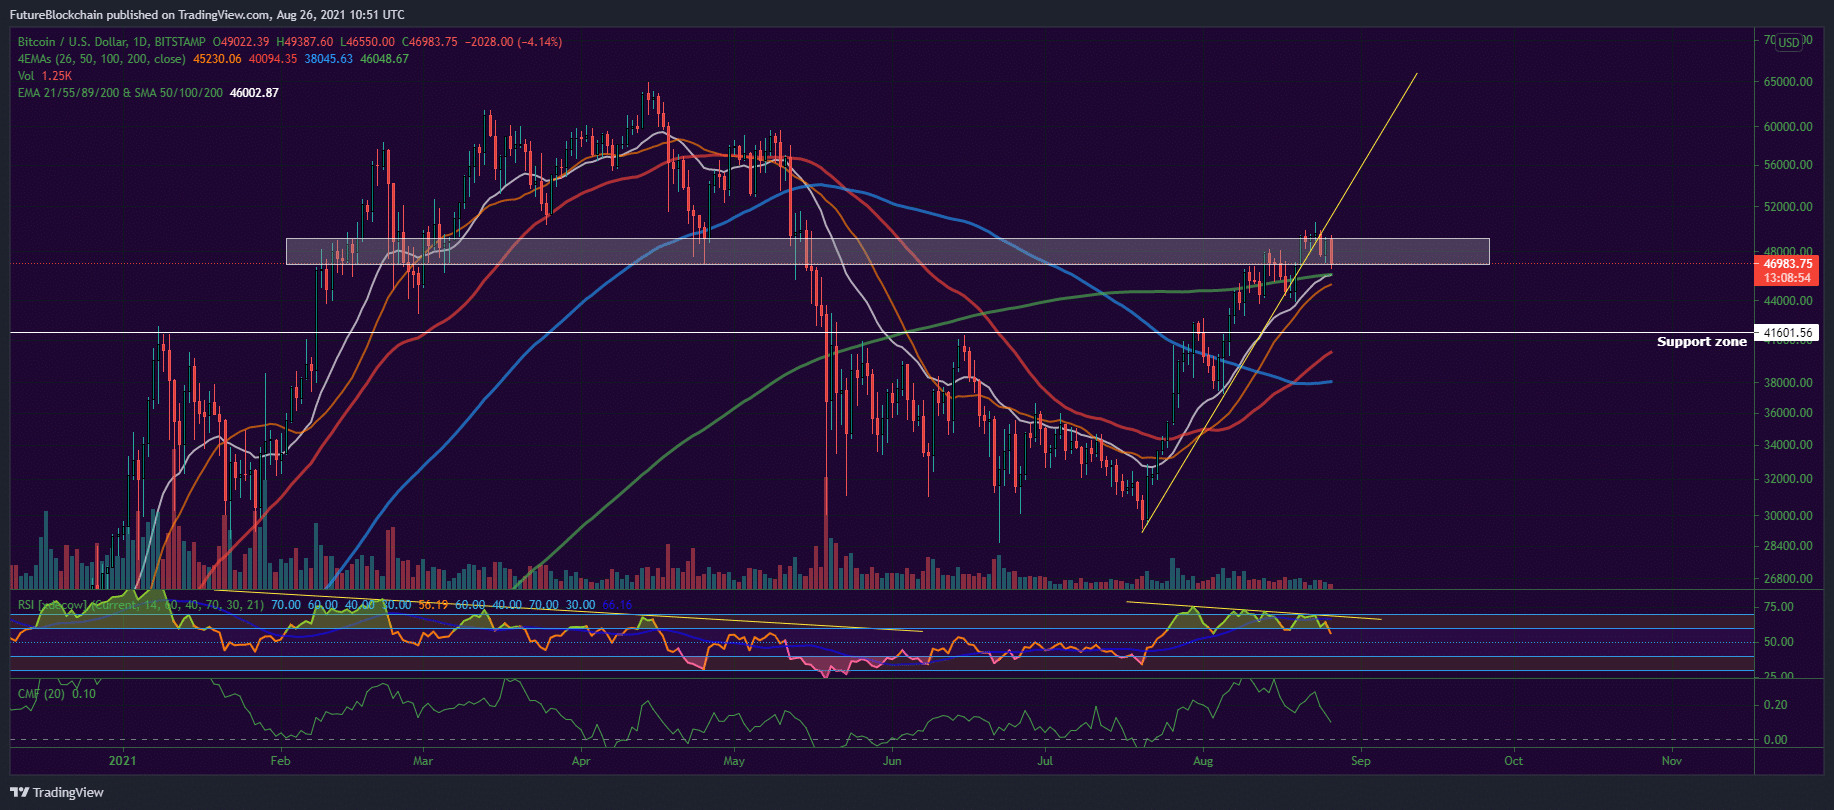Click the Oct label on time axis
Image resolution: width=1834 pixels, height=810 pixels.
[x=1514, y=761]
